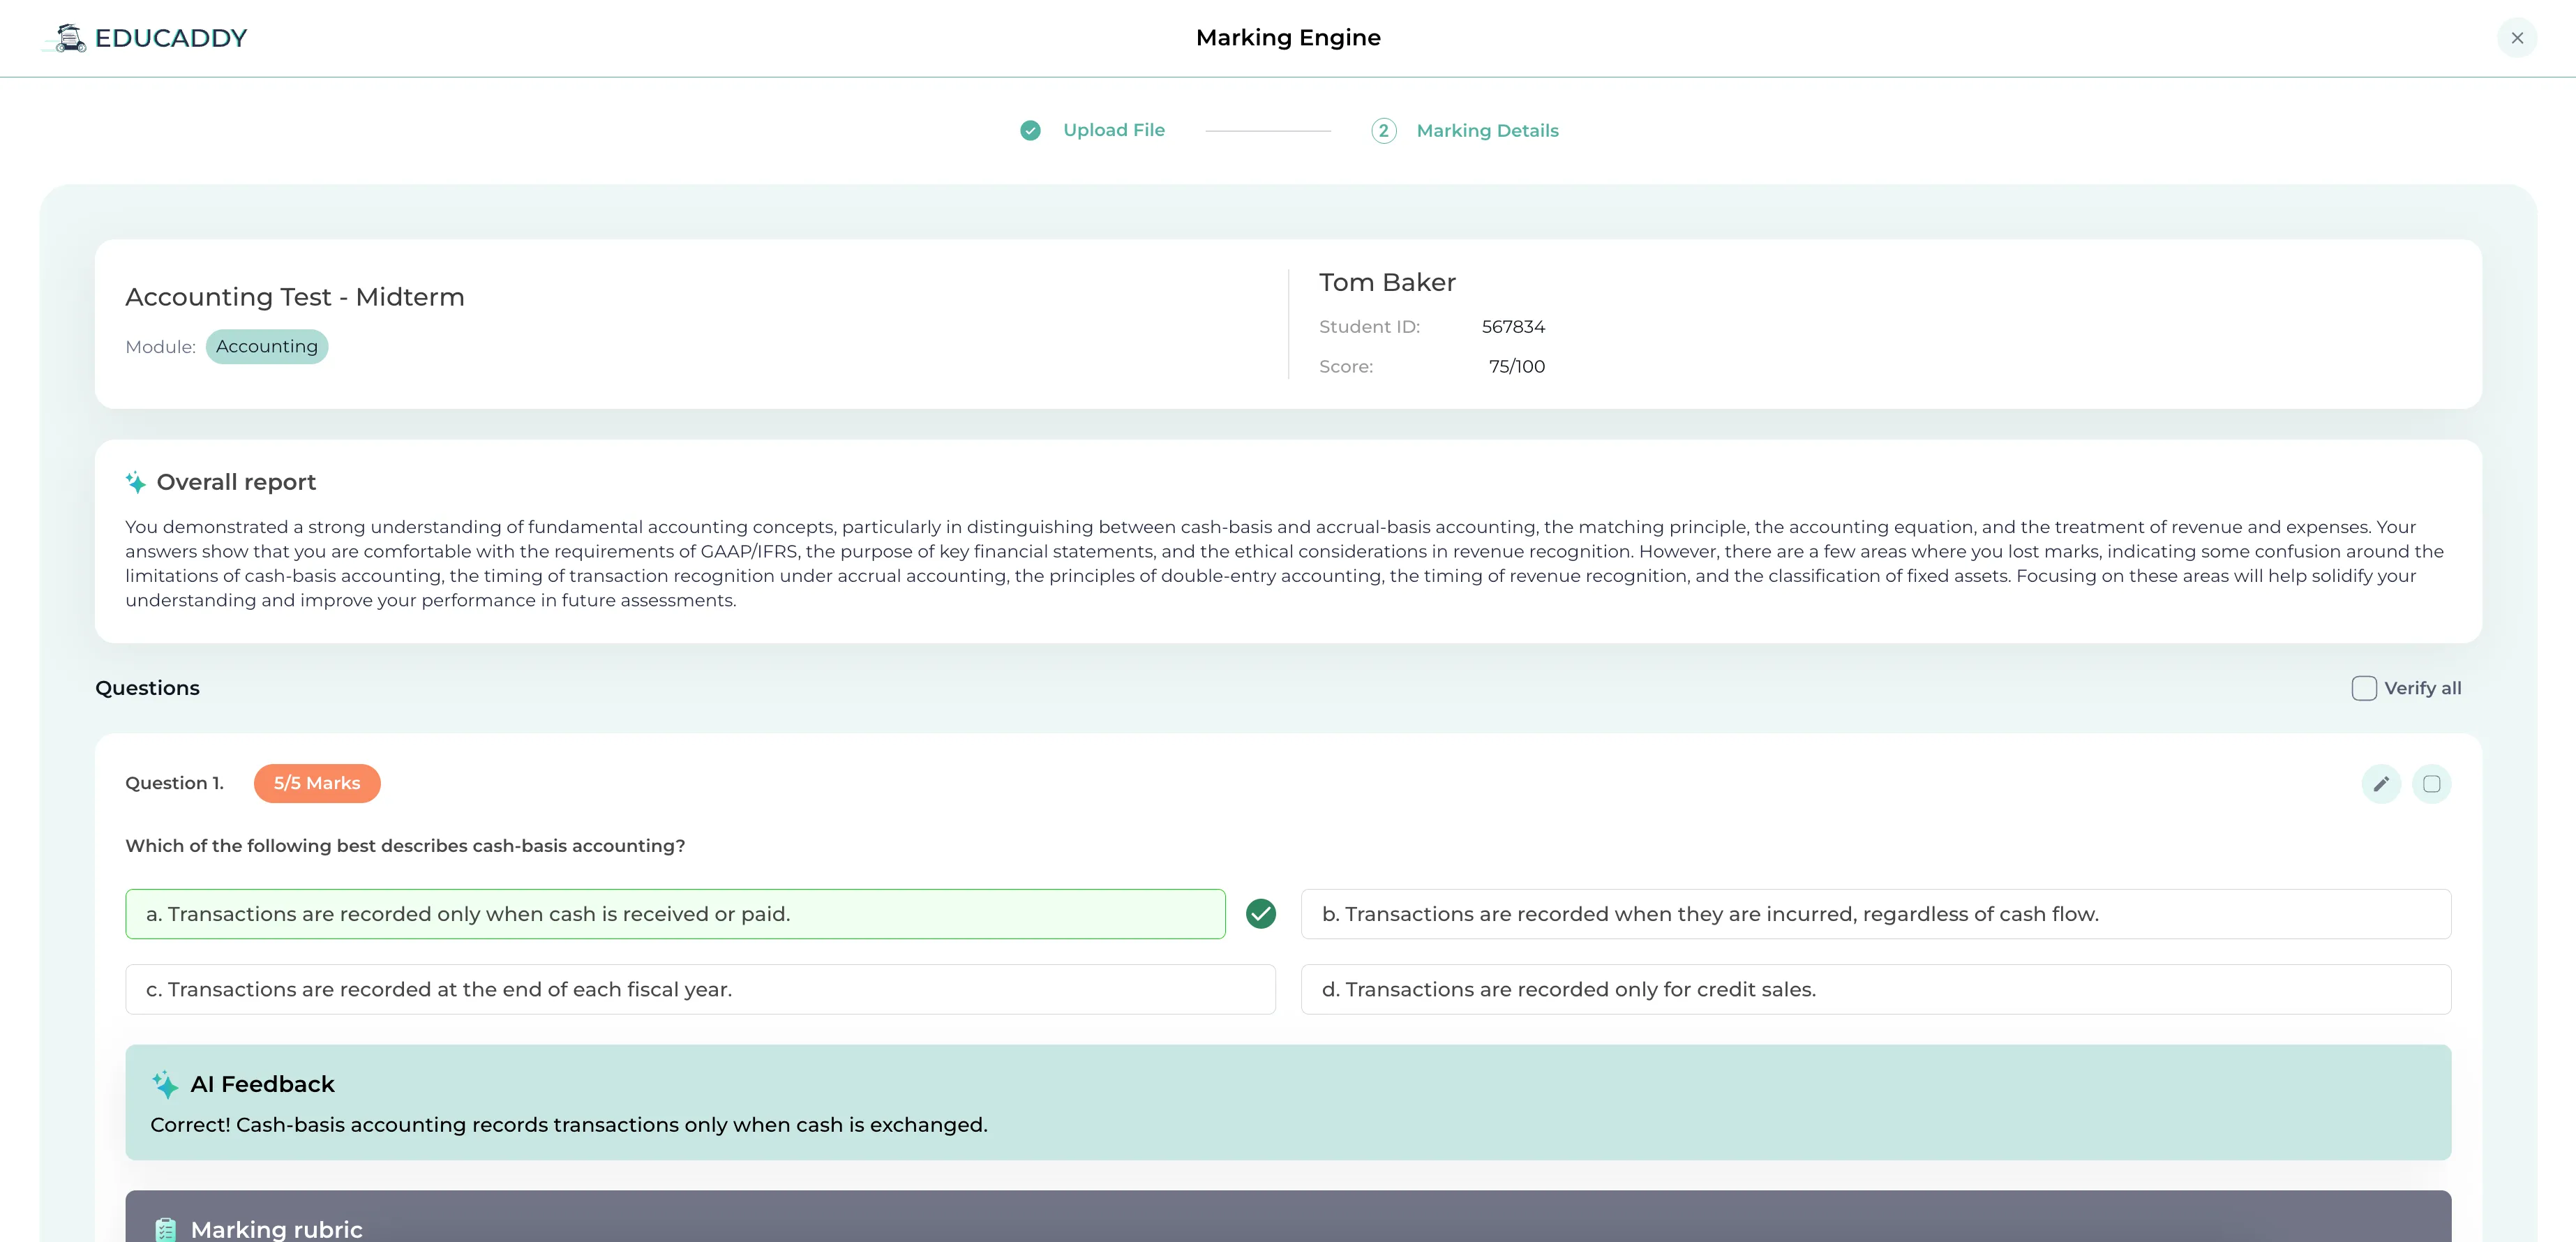Select answer b about incurred transactions
The height and width of the screenshot is (1242, 2576).
point(1875,914)
